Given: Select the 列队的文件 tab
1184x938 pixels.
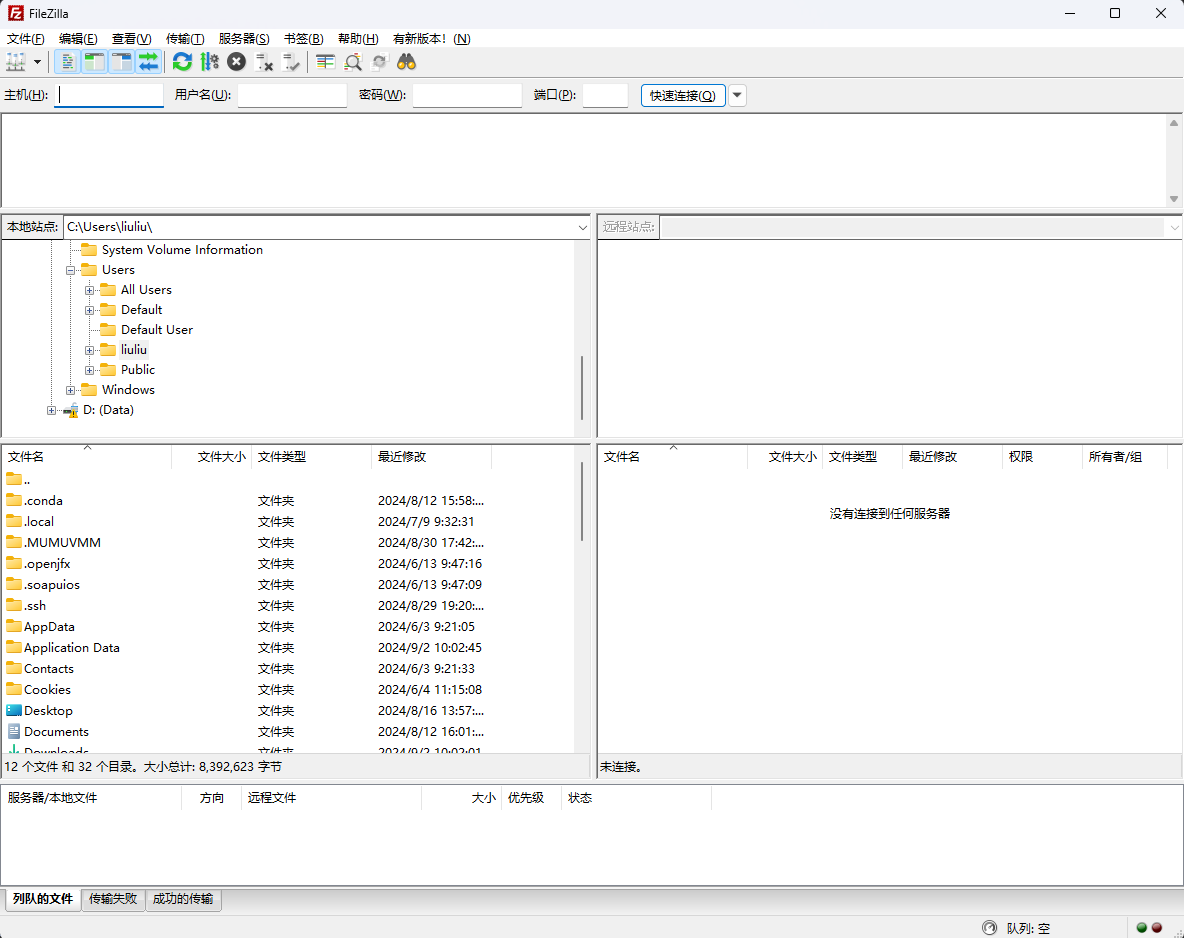Looking at the screenshot, I should point(43,899).
